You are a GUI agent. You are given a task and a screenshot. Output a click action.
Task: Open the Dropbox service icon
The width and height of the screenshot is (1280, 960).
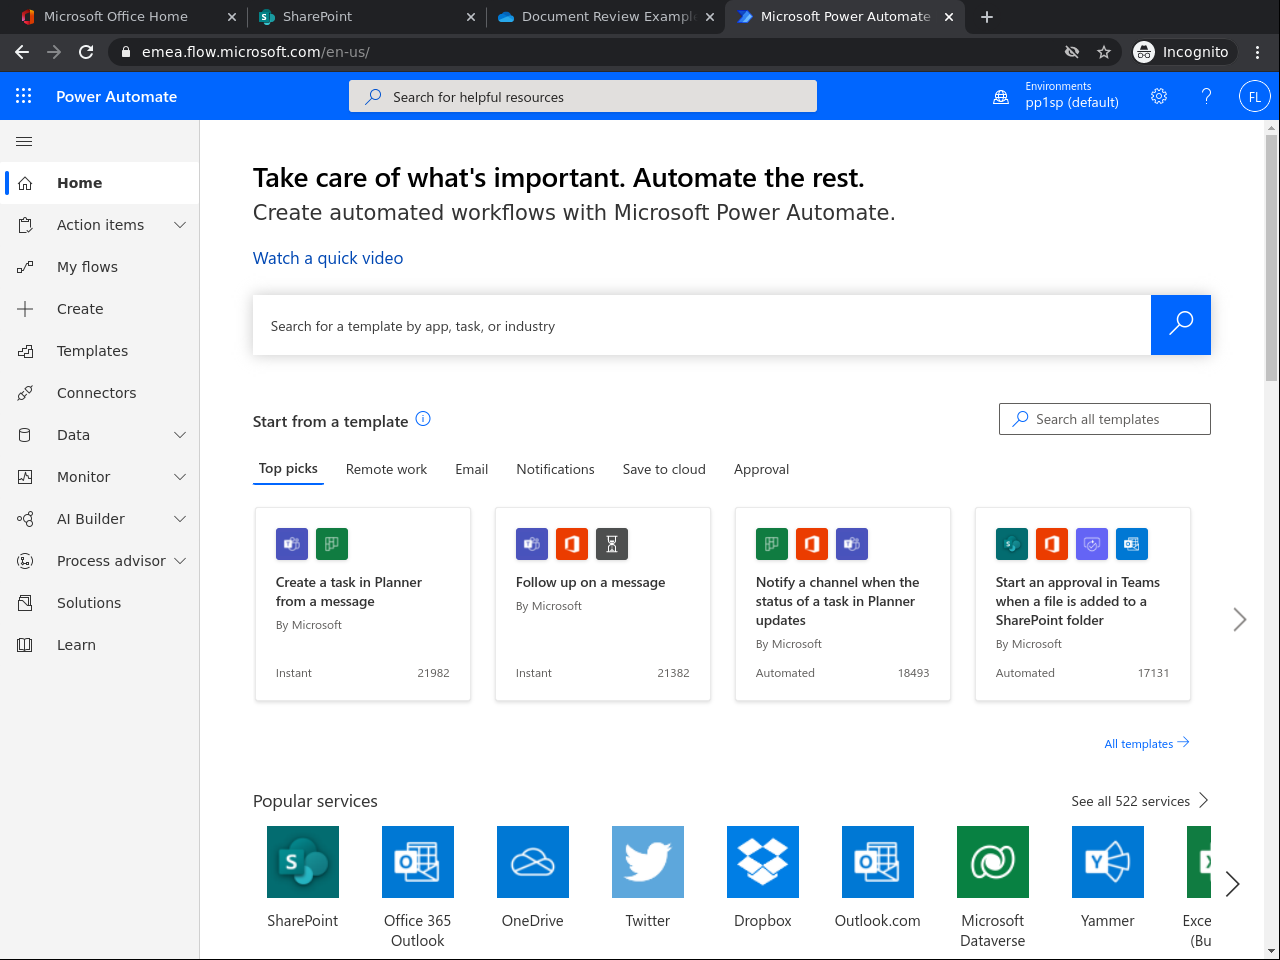pyautogui.click(x=762, y=862)
